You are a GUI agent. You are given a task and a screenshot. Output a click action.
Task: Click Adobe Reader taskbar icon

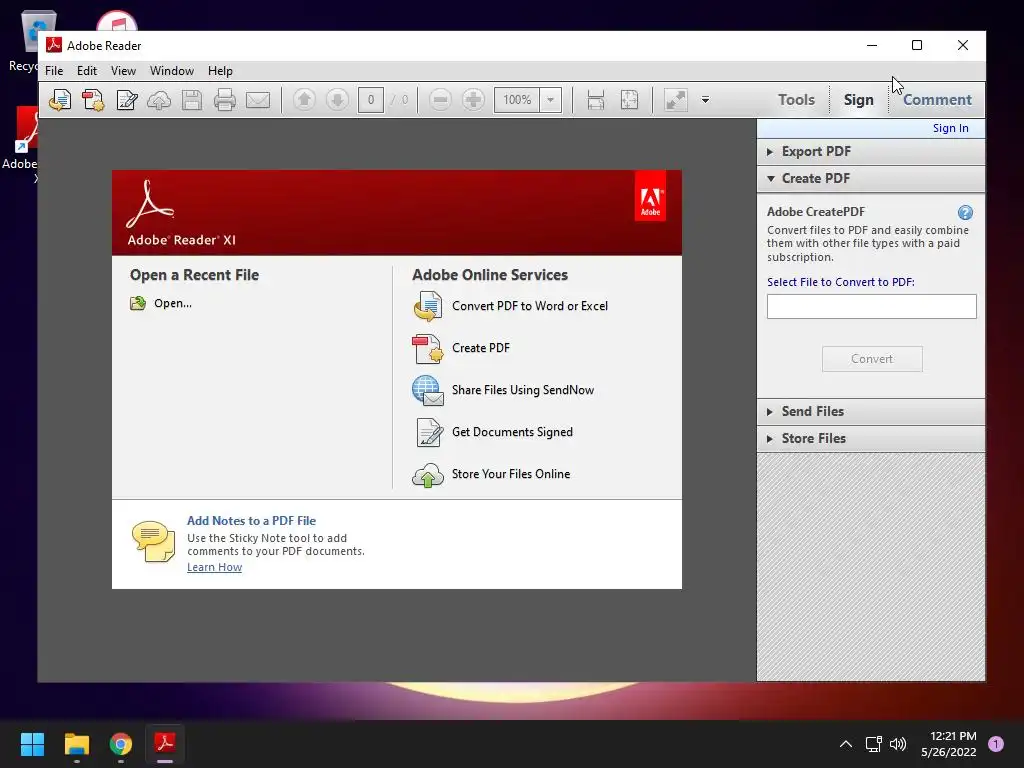165,744
